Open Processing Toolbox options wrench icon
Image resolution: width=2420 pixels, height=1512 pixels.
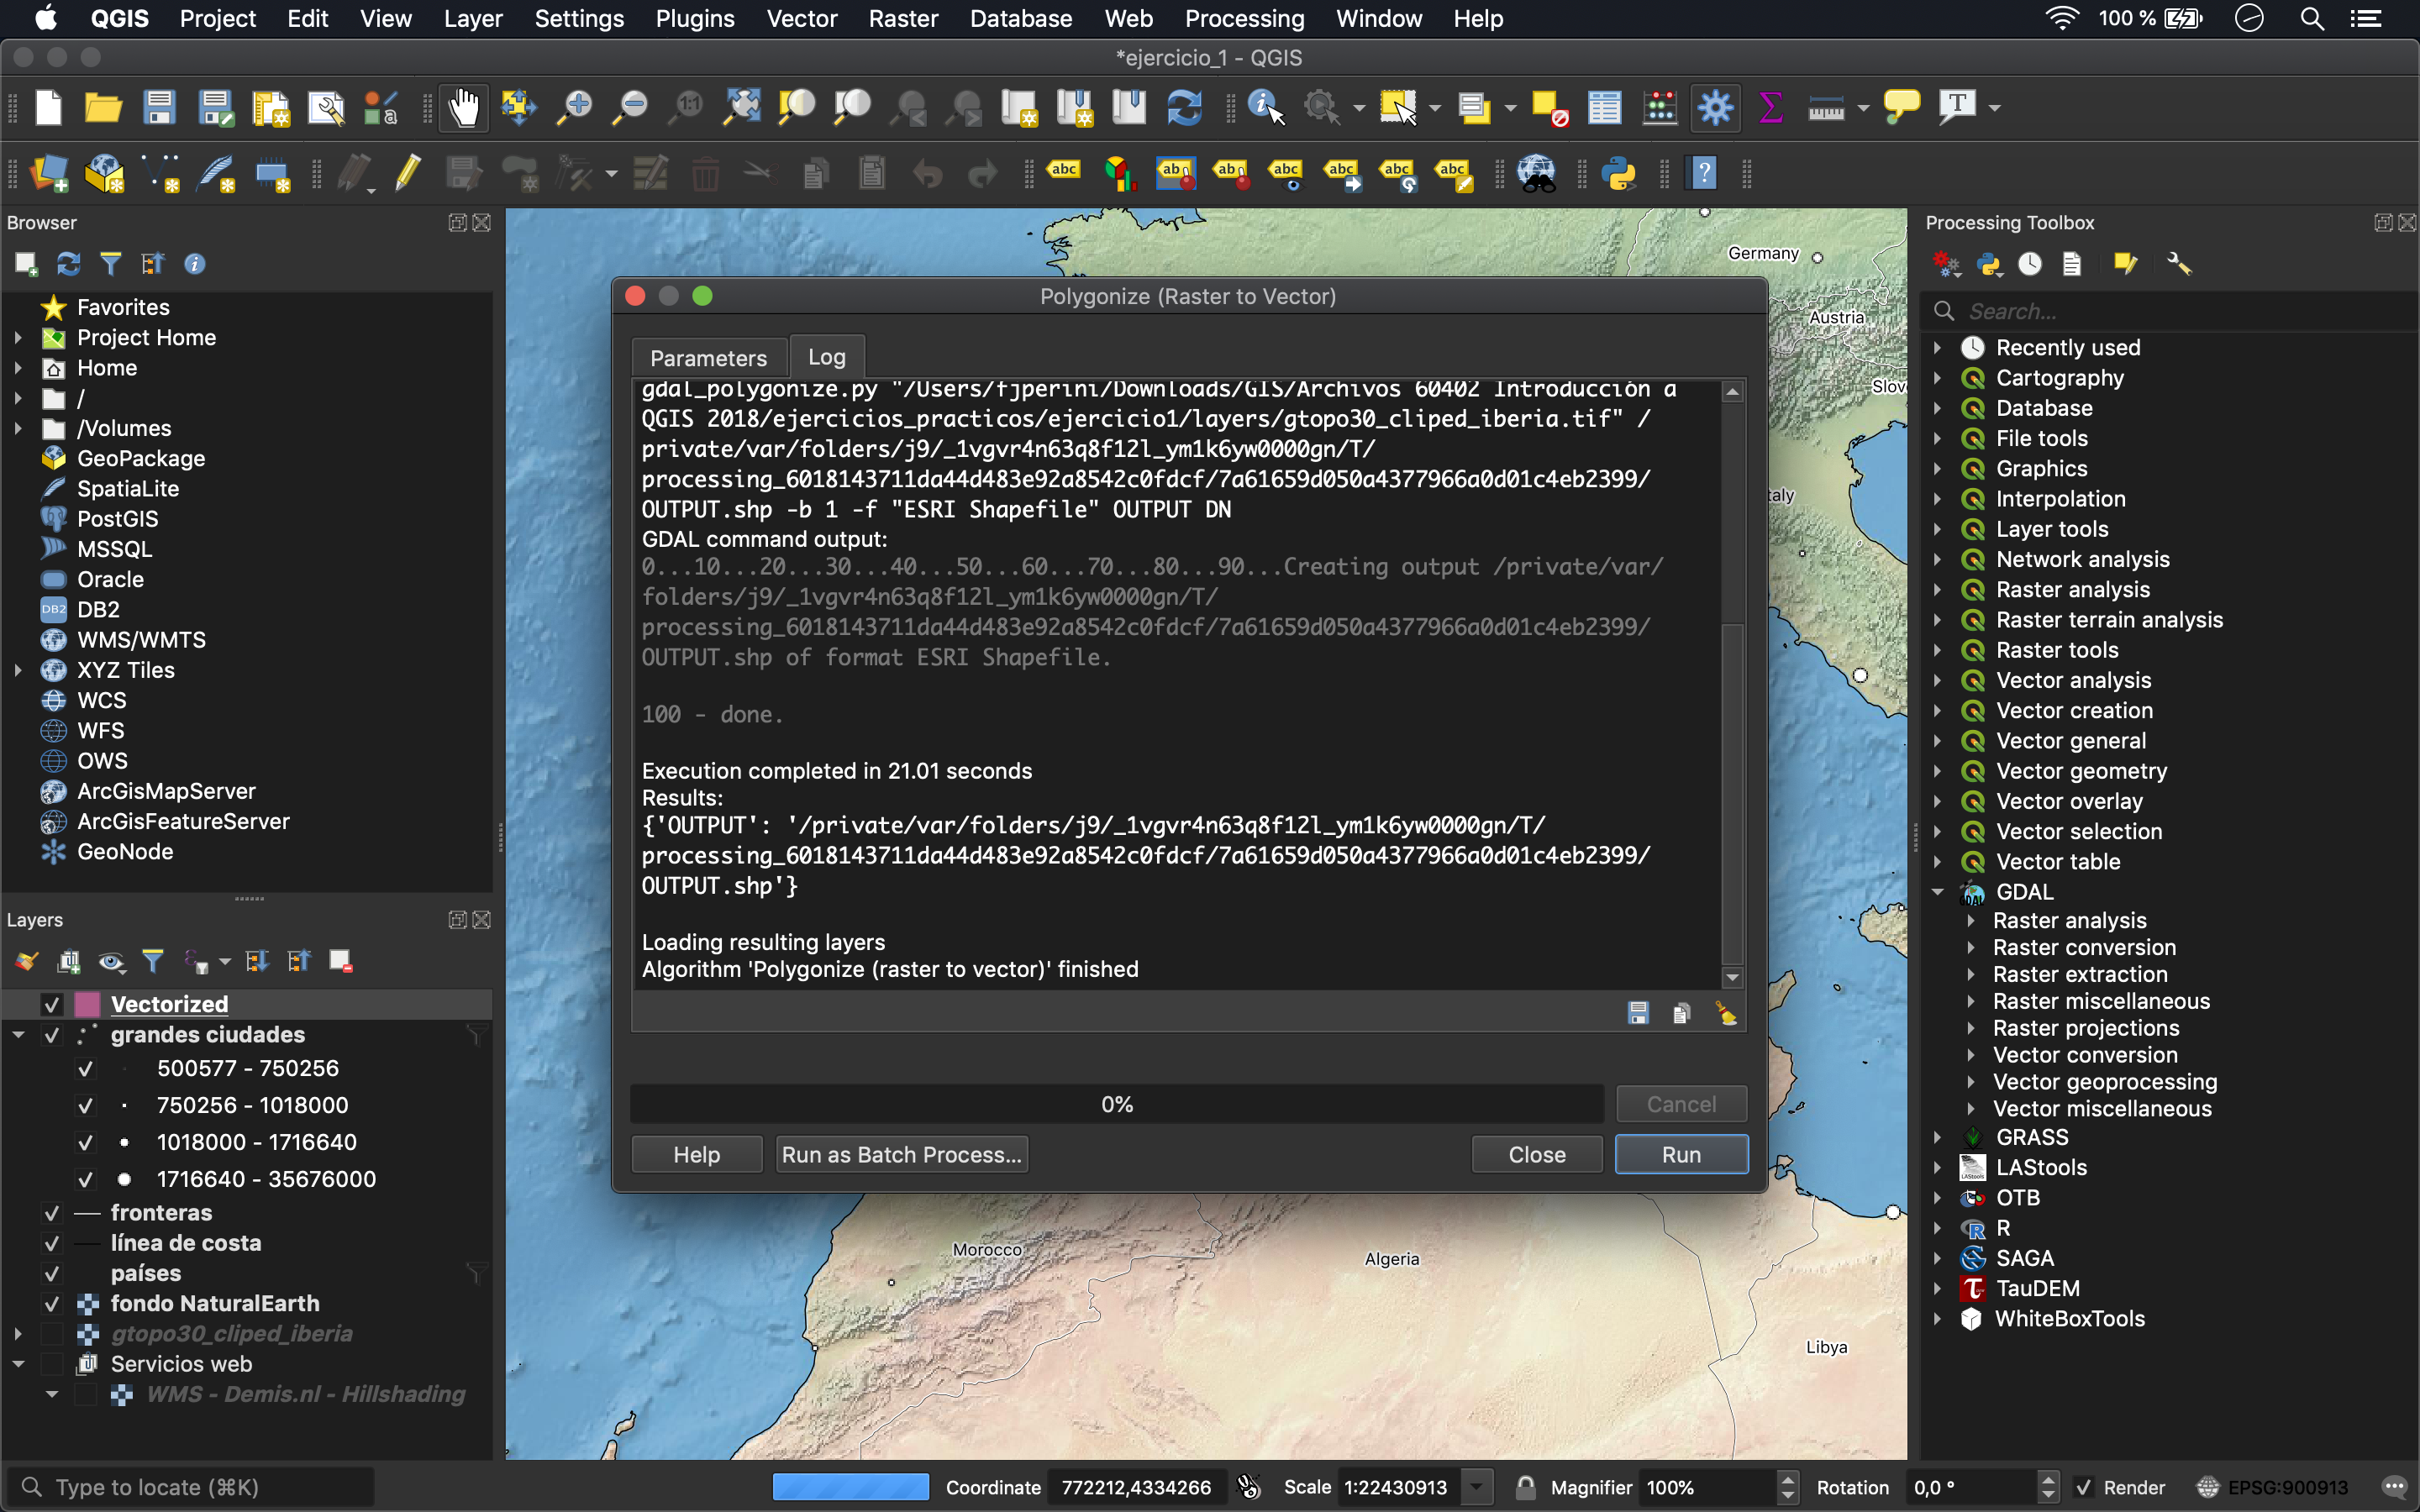[2178, 264]
